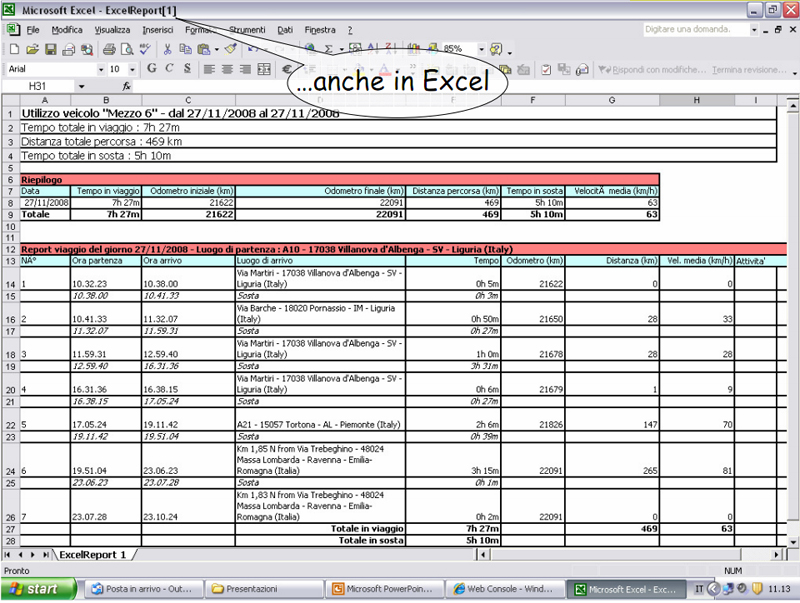Click the horizontal scrollbar right arrow
800x603 pixels.
(x=777, y=555)
